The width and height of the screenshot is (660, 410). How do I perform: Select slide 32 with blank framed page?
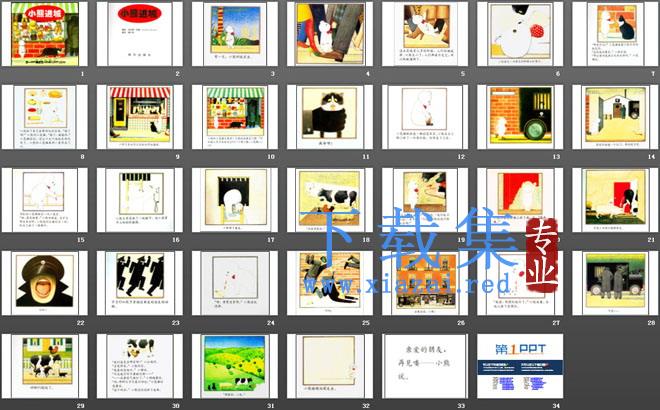click(x=330, y=366)
